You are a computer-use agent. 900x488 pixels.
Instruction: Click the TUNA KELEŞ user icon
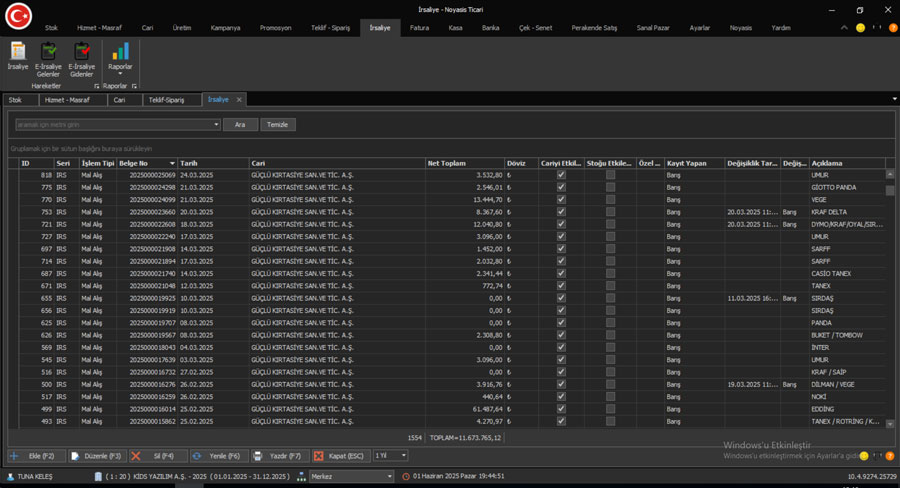pyautogui.click(x=10, y=477)
